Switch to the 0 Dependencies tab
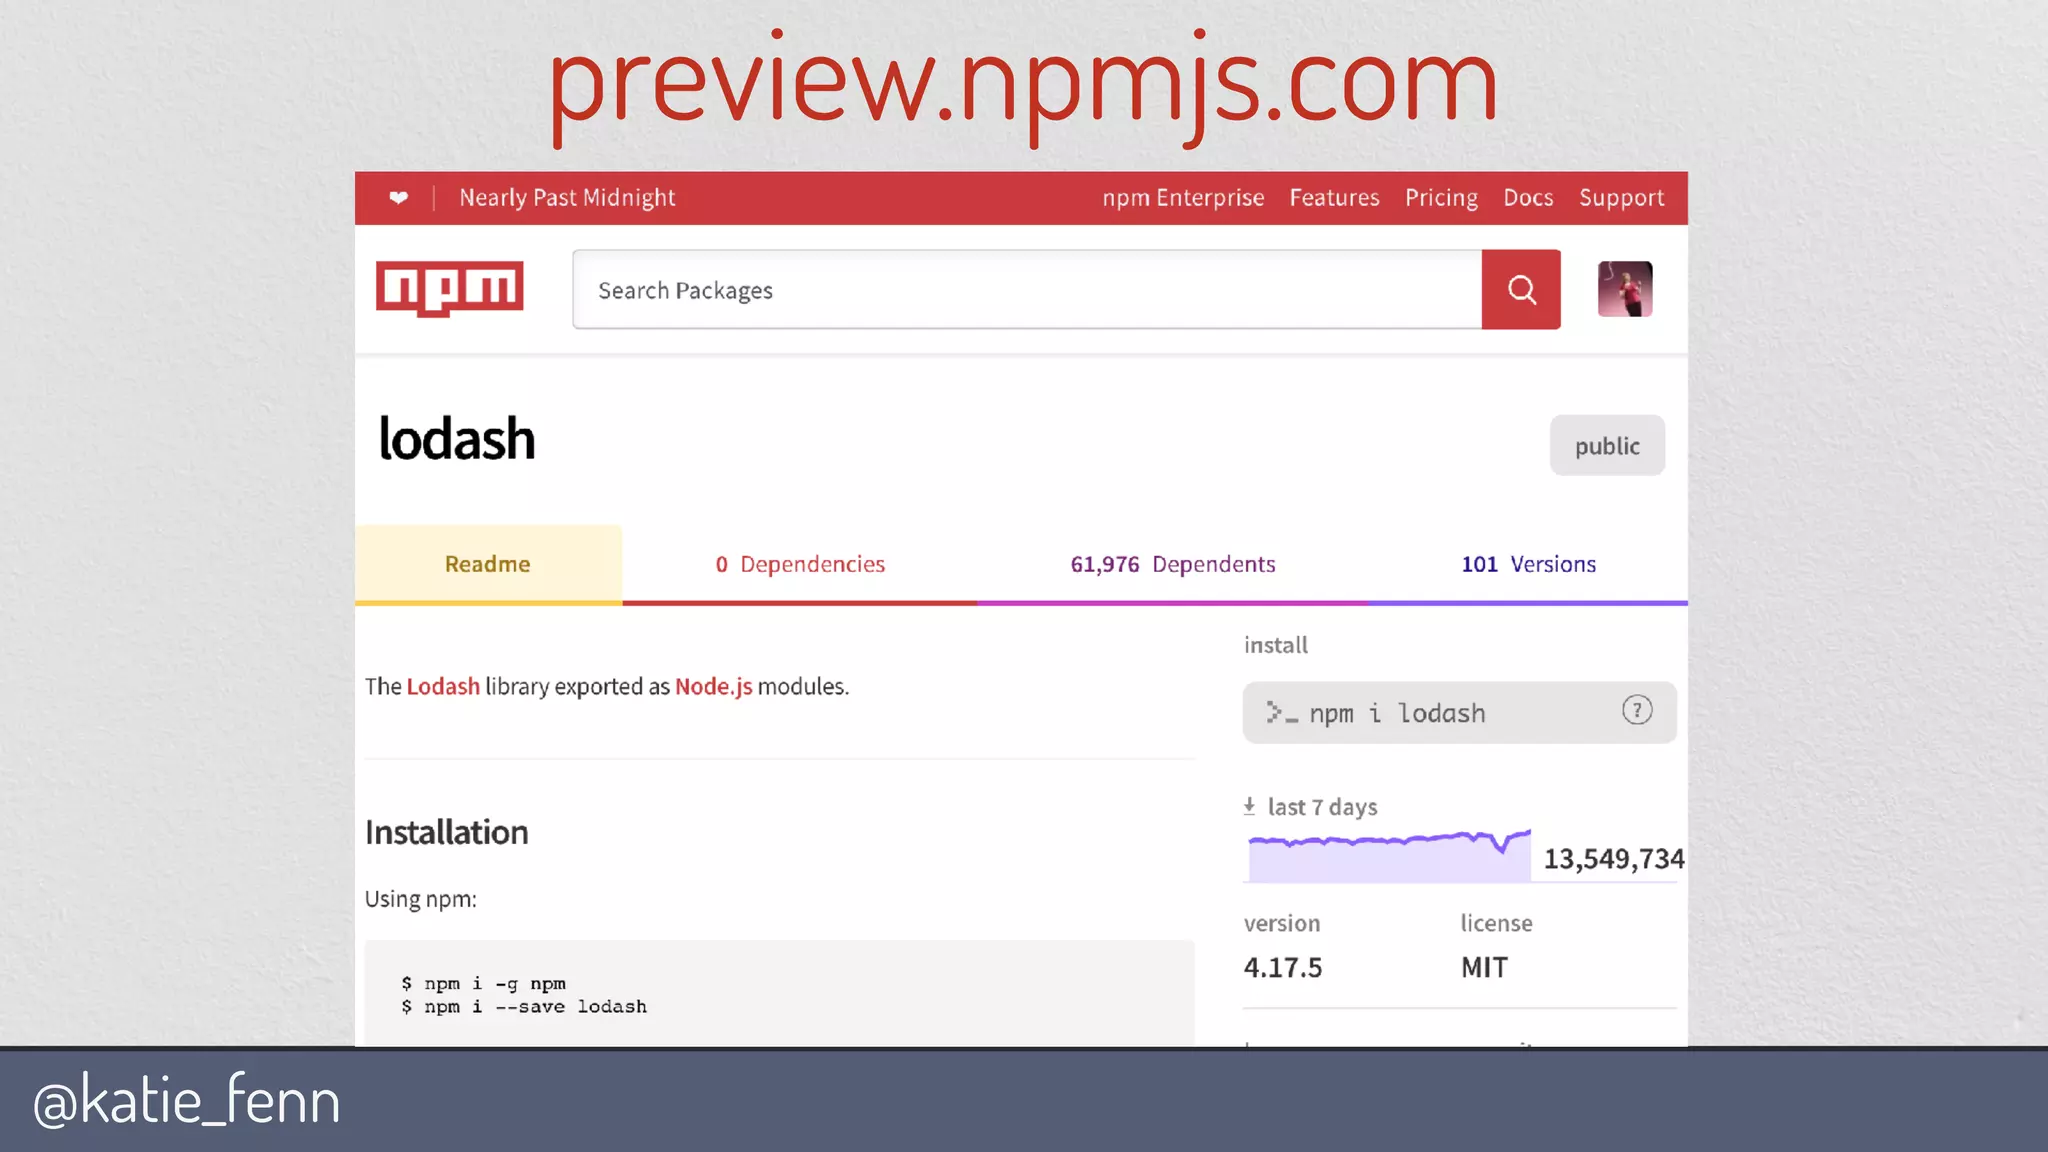 [800, 564]
